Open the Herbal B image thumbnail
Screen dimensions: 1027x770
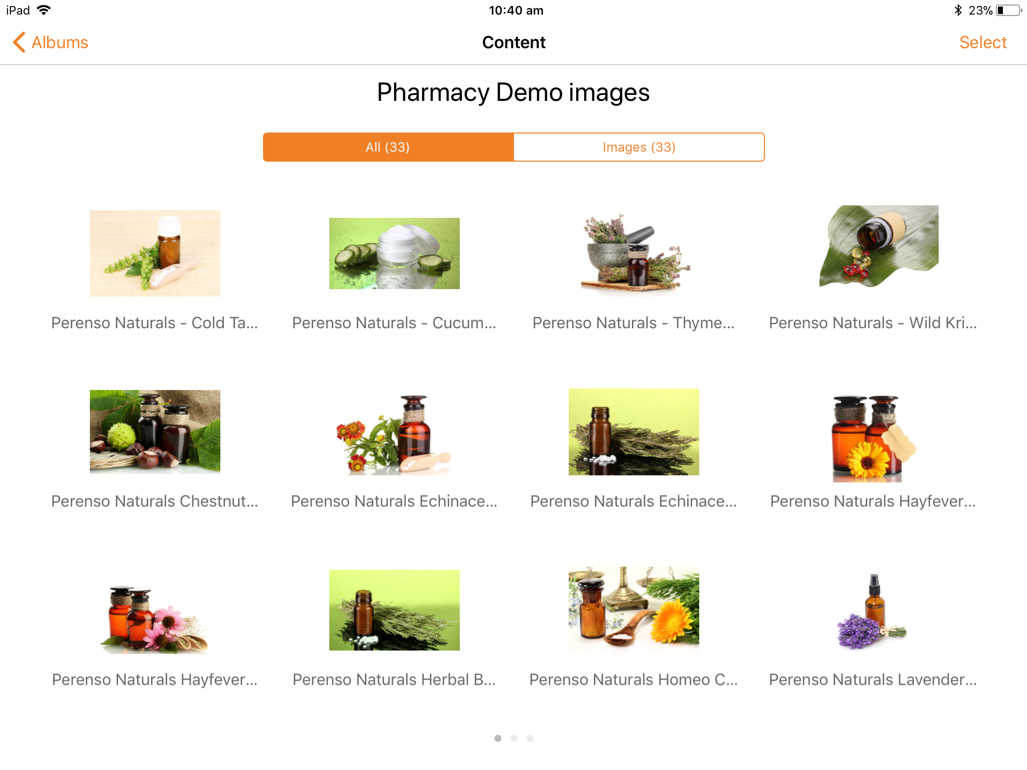point(394,610)
